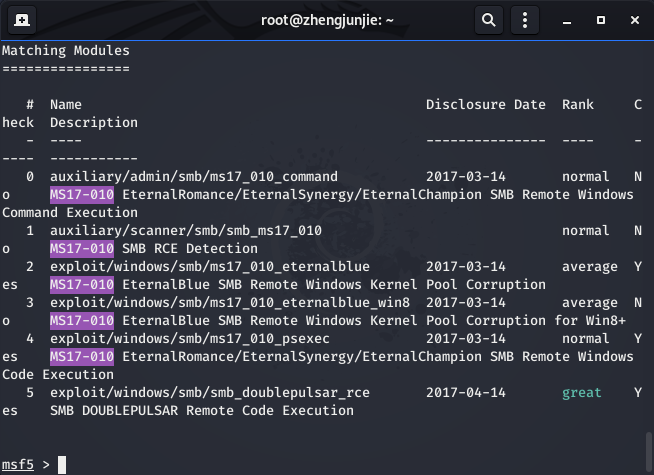Click normal rank in ms17_010_psexec row
Screen dimensions: 654x475
point(586,339)
